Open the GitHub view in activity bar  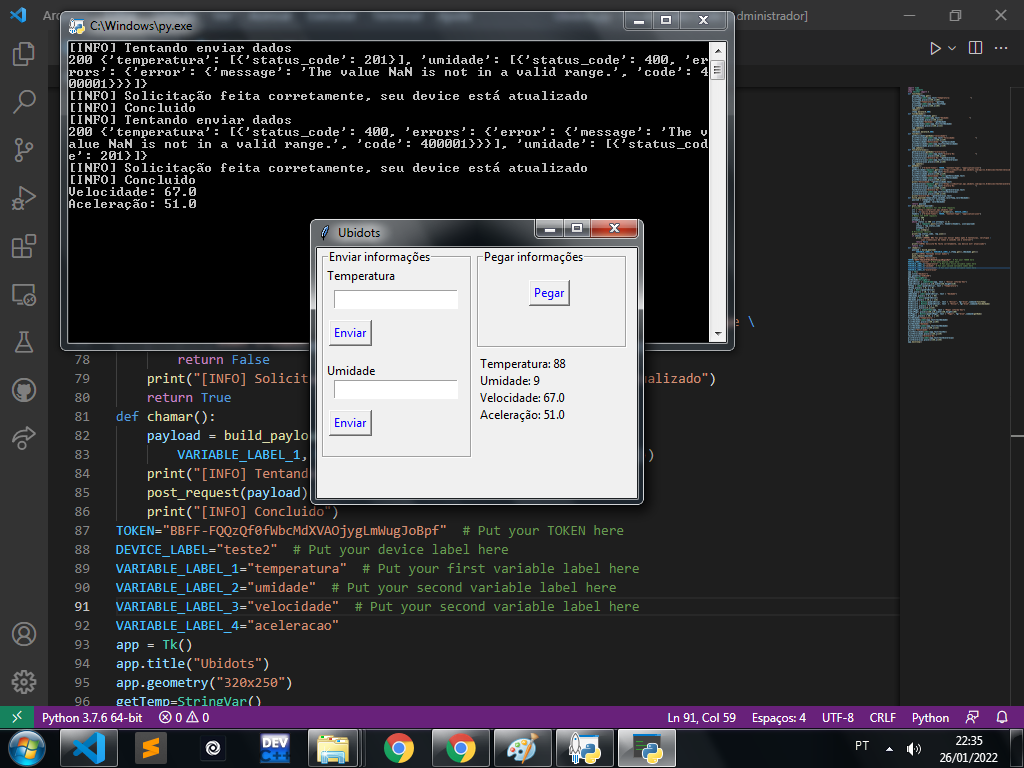pyautogui.click(x=24, y=391)
